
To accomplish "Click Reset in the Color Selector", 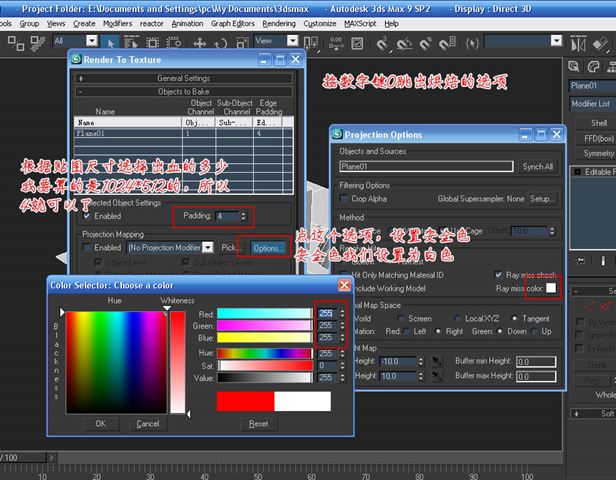I will pos(258,424).
